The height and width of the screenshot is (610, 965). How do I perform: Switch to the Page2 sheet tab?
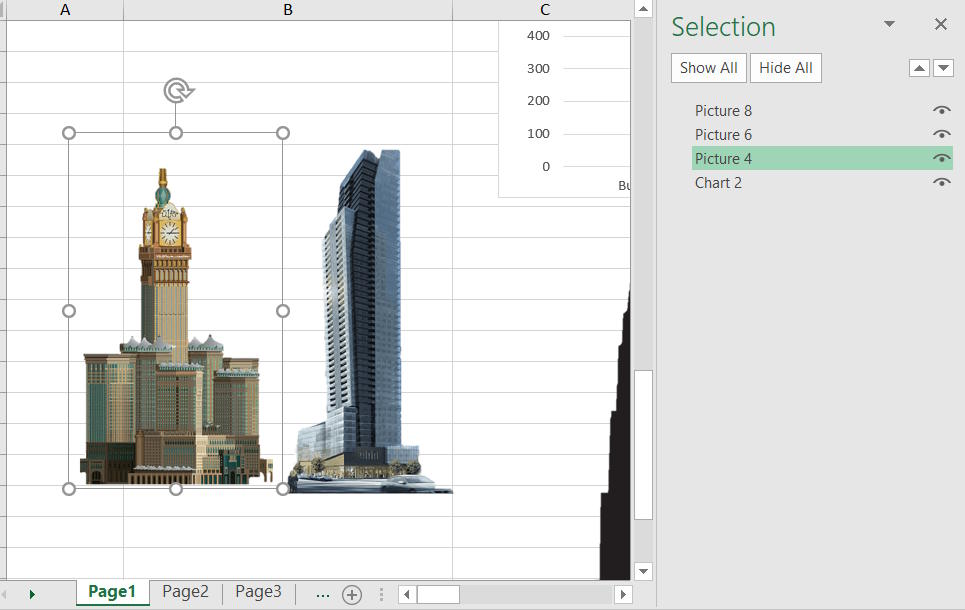pyautogui.click(x=184, y=592)
